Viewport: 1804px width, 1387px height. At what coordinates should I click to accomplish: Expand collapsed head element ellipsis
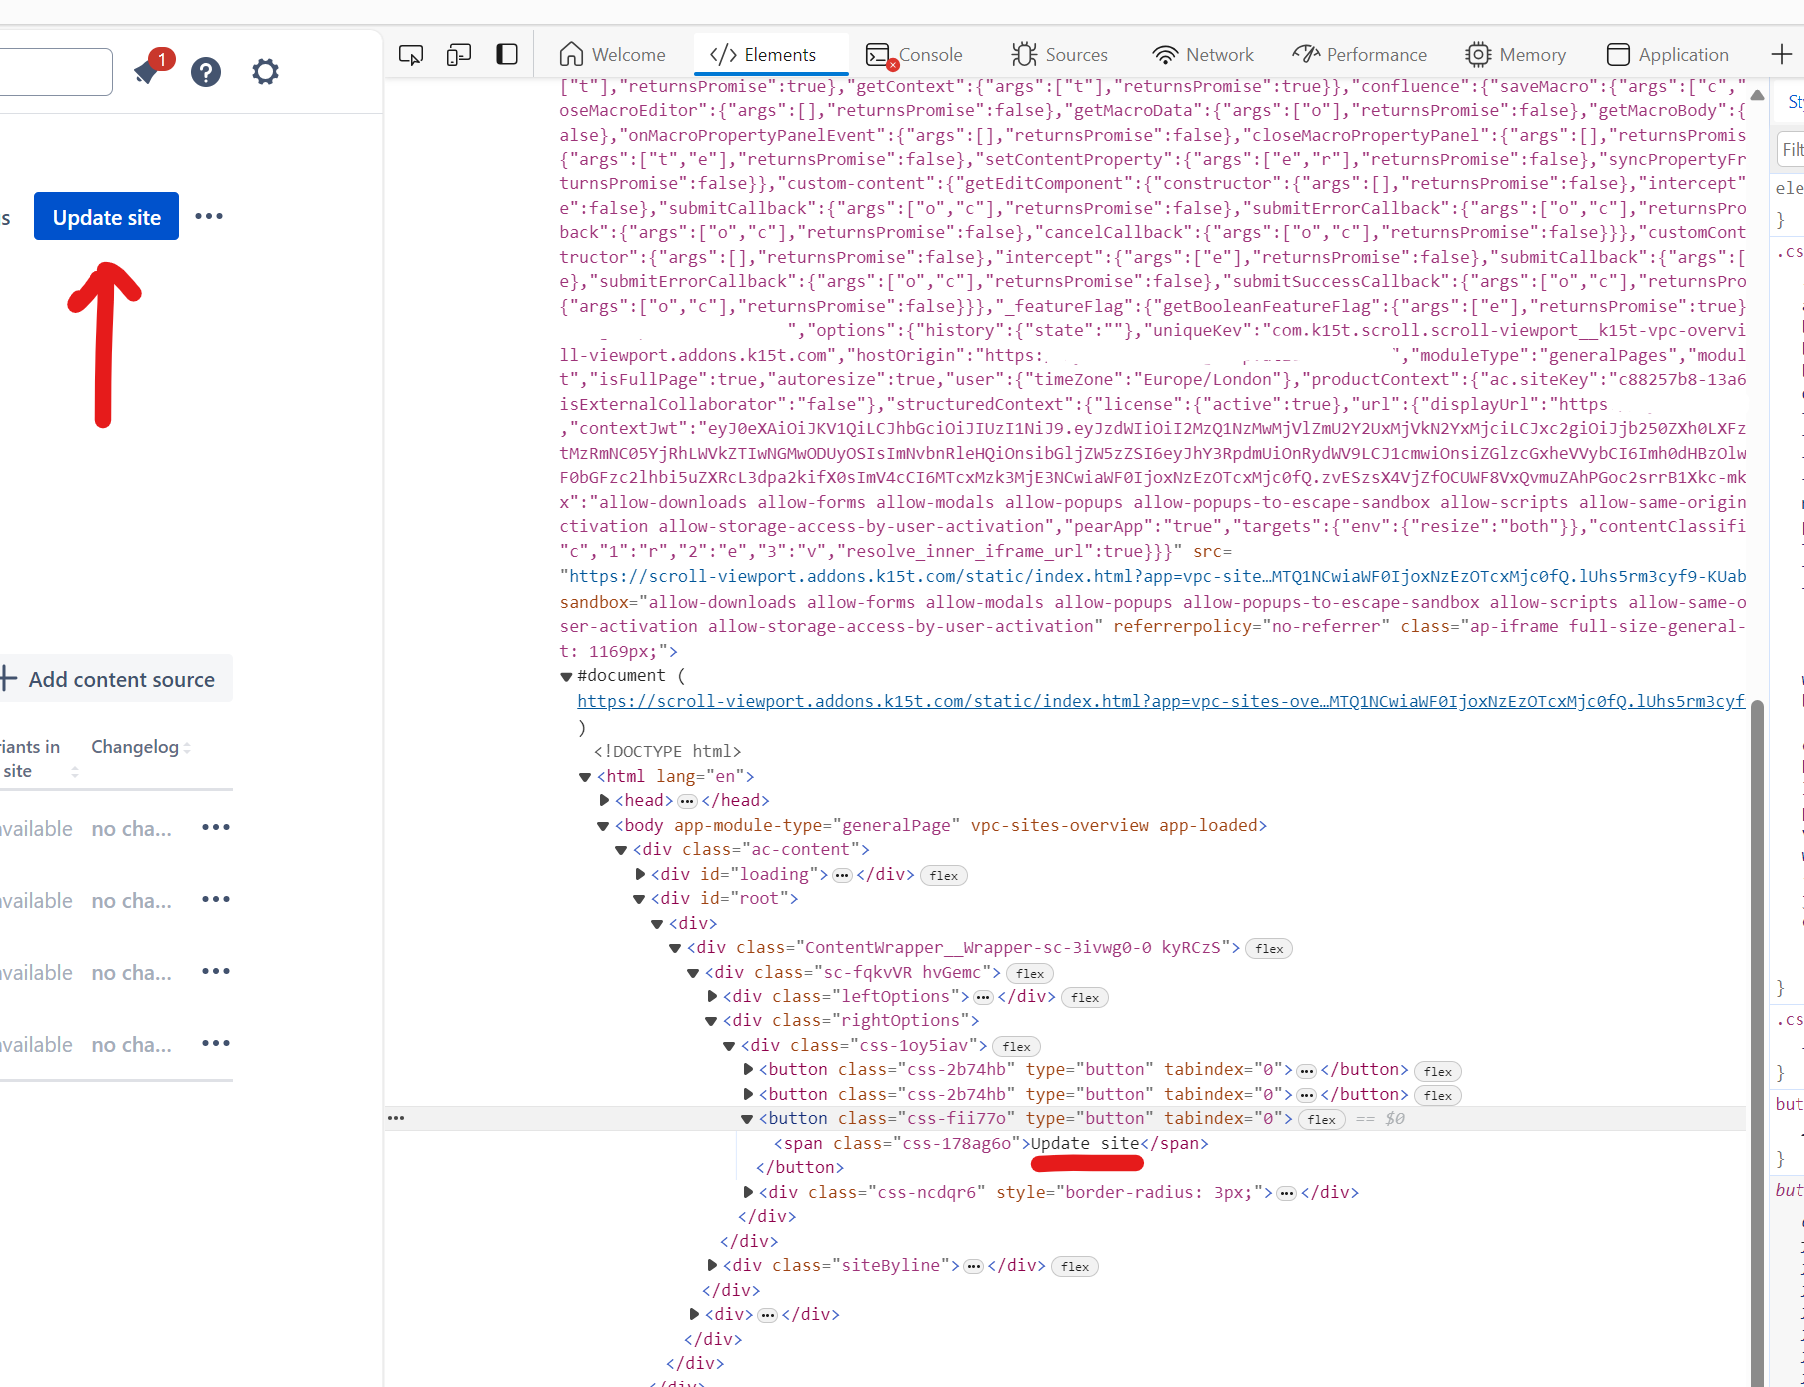(x=687, y=801)
